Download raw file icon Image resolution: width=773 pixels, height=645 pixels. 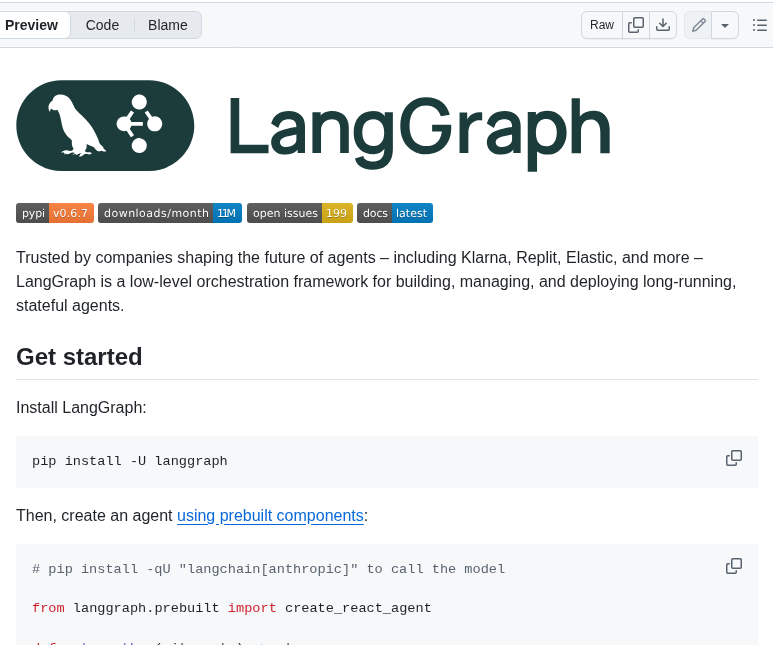(x=663, y=25)
